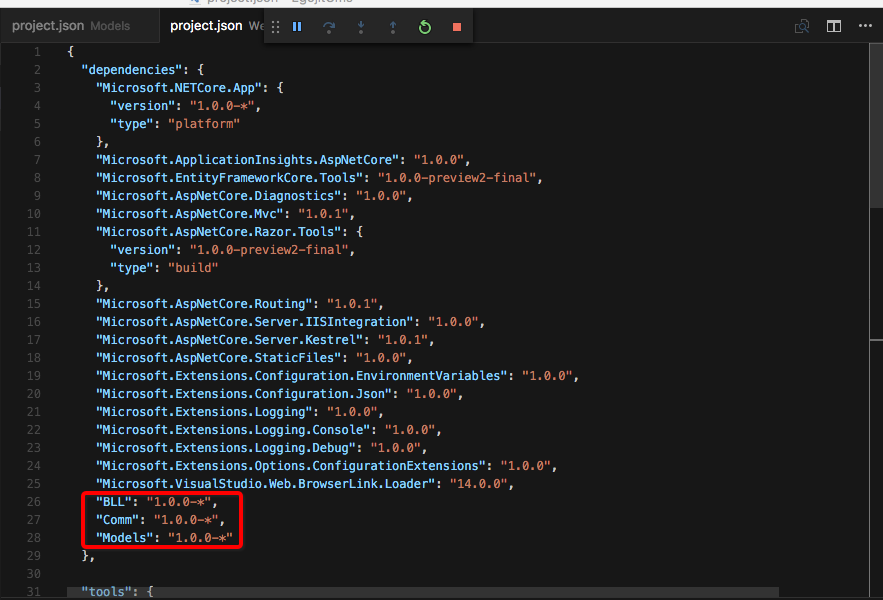Screen dimensions: 883x600
Task: Click the "Comm" dependency key
Action: [117, 521]
